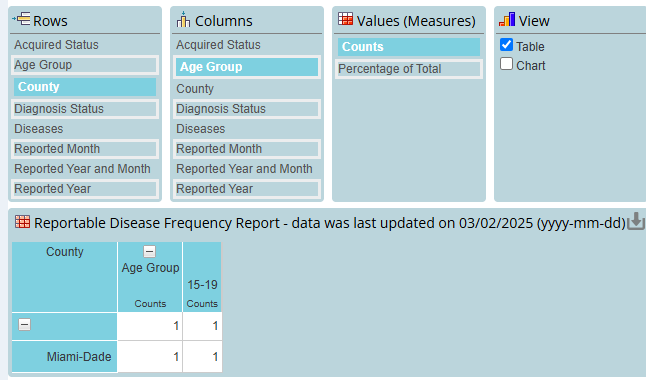Select Reported Year in Rows list
646x380 pixels.
click(85, 189)
